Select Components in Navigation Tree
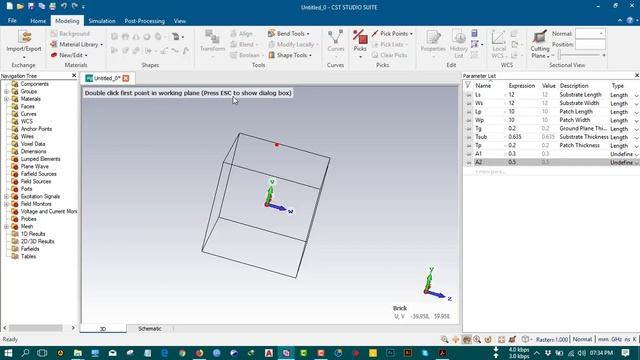Screen dimensions: 640x360 (34, 84)
